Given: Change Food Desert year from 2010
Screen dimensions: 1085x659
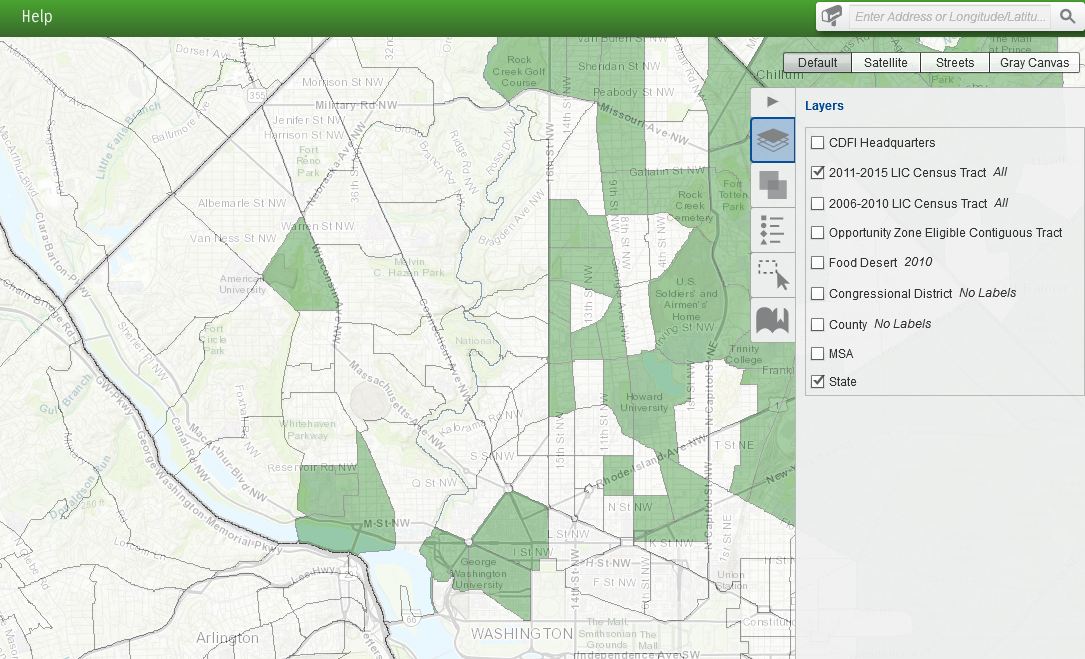Looking at the screenshot, I should pyautogui.click(x=918, y=262).
